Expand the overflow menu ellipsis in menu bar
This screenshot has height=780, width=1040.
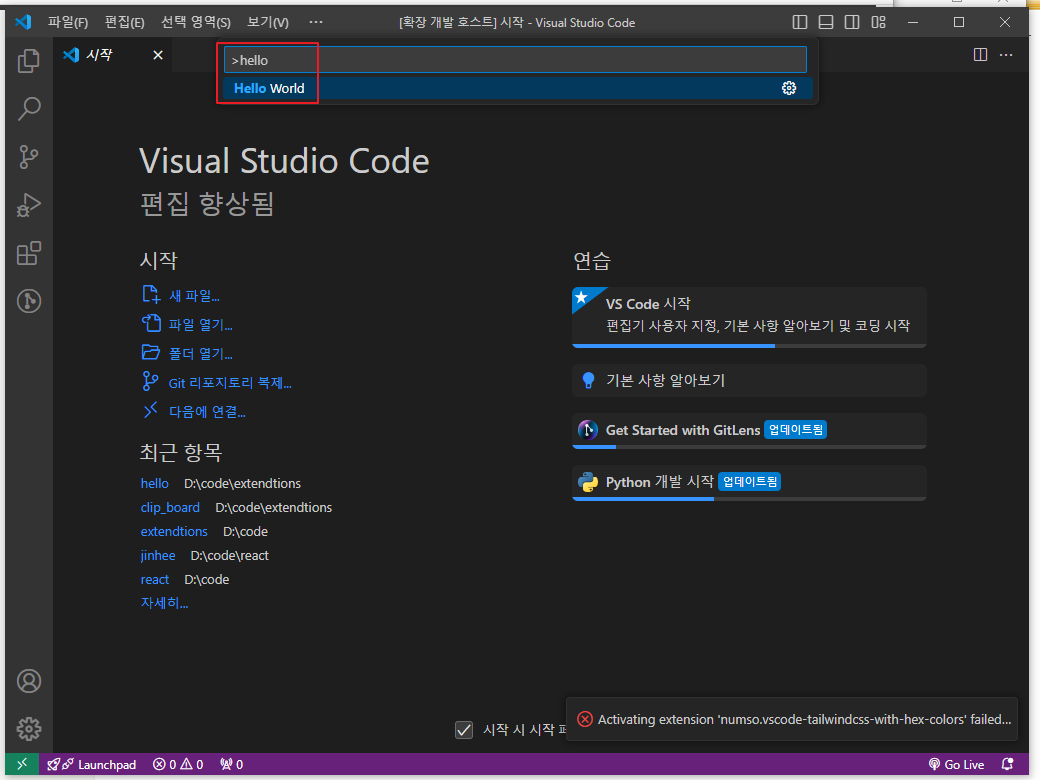pos(316,23)
